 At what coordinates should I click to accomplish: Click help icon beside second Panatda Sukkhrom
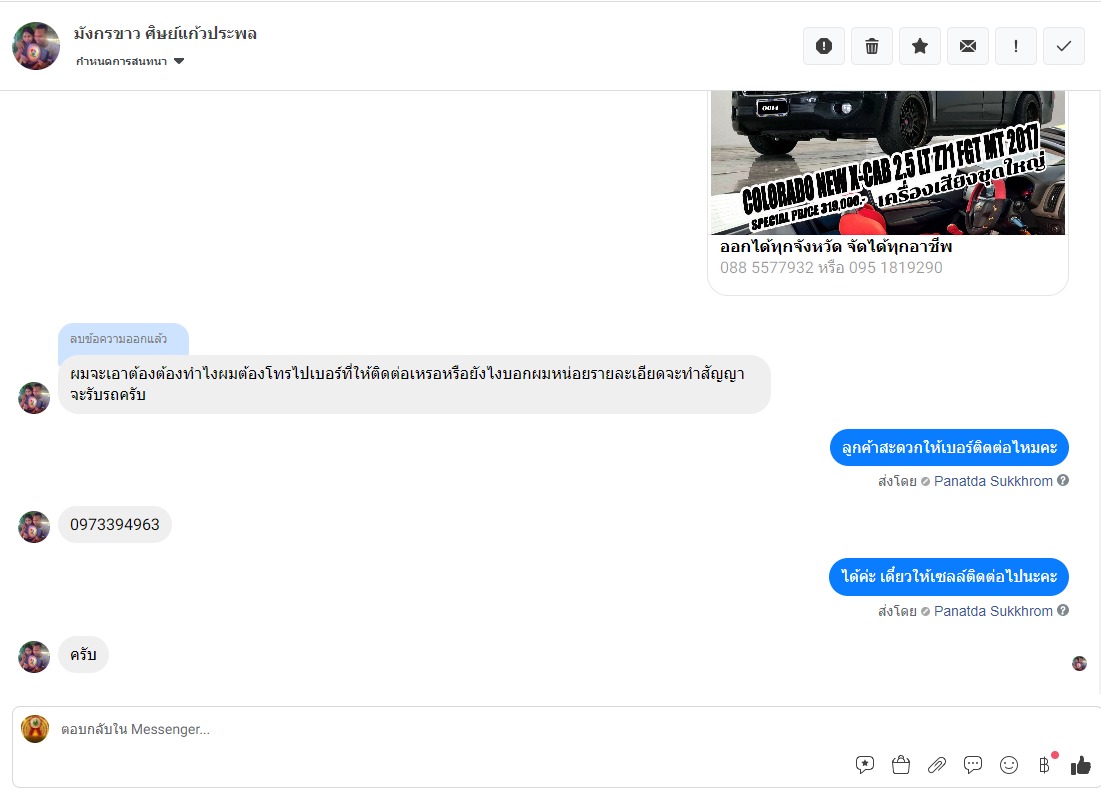click(x=1063, y=610)
